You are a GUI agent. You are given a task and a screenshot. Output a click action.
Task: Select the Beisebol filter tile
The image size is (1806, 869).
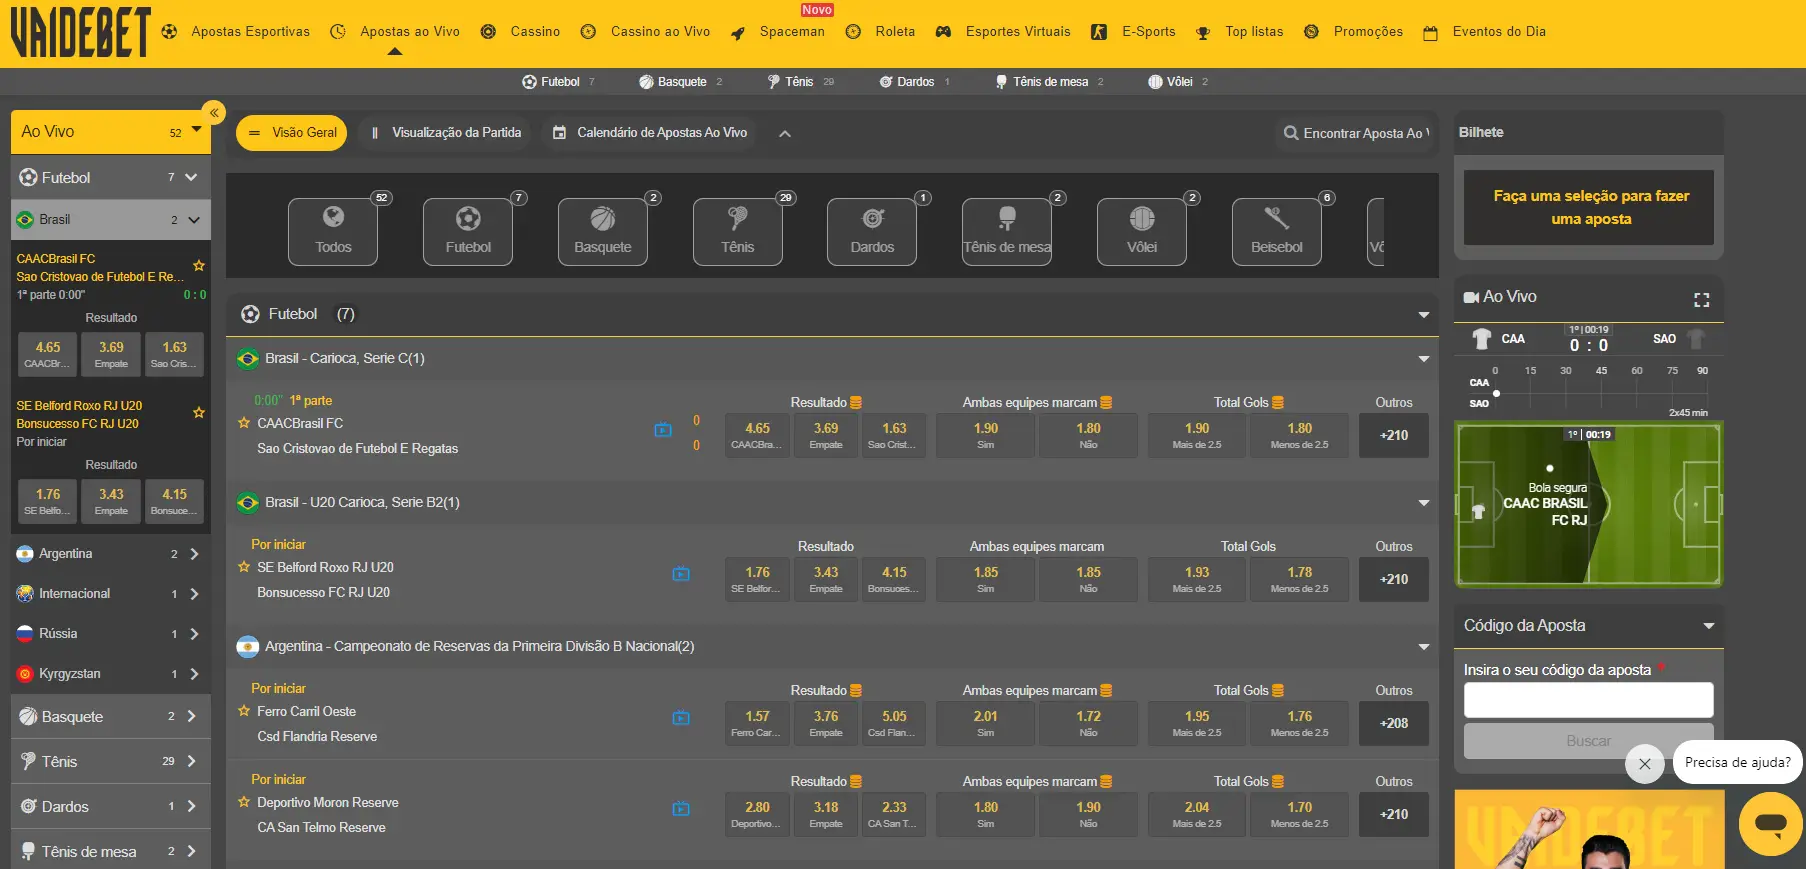[x=1277, y=232]
